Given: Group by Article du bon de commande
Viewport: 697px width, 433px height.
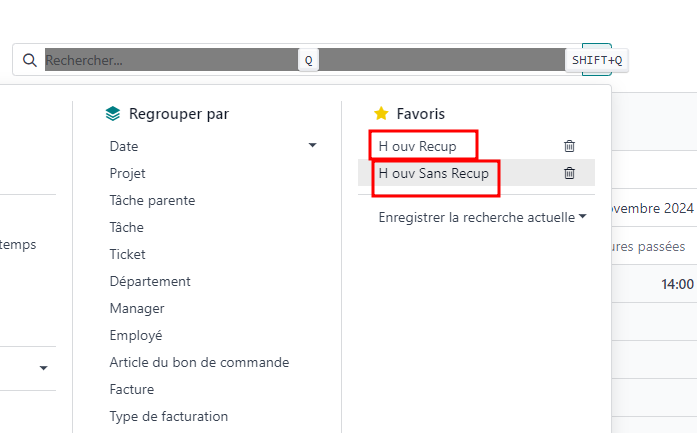Looking at the screenshot, I should (199, 362).
